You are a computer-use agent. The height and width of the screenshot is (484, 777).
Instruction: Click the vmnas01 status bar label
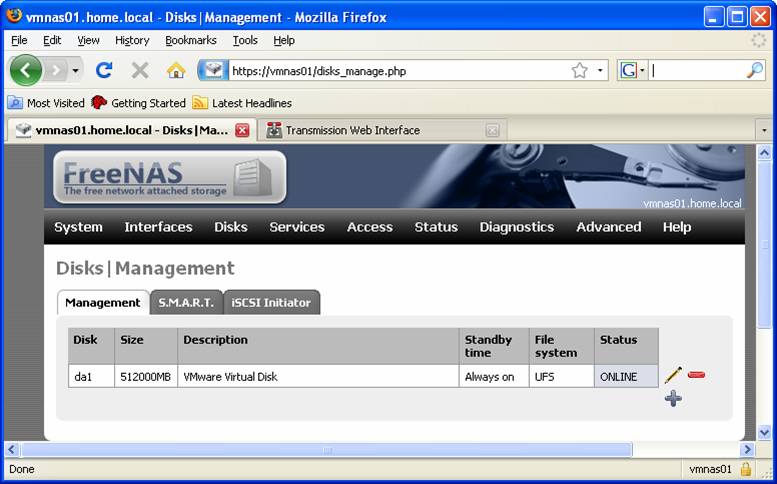[x=710, y=469]
